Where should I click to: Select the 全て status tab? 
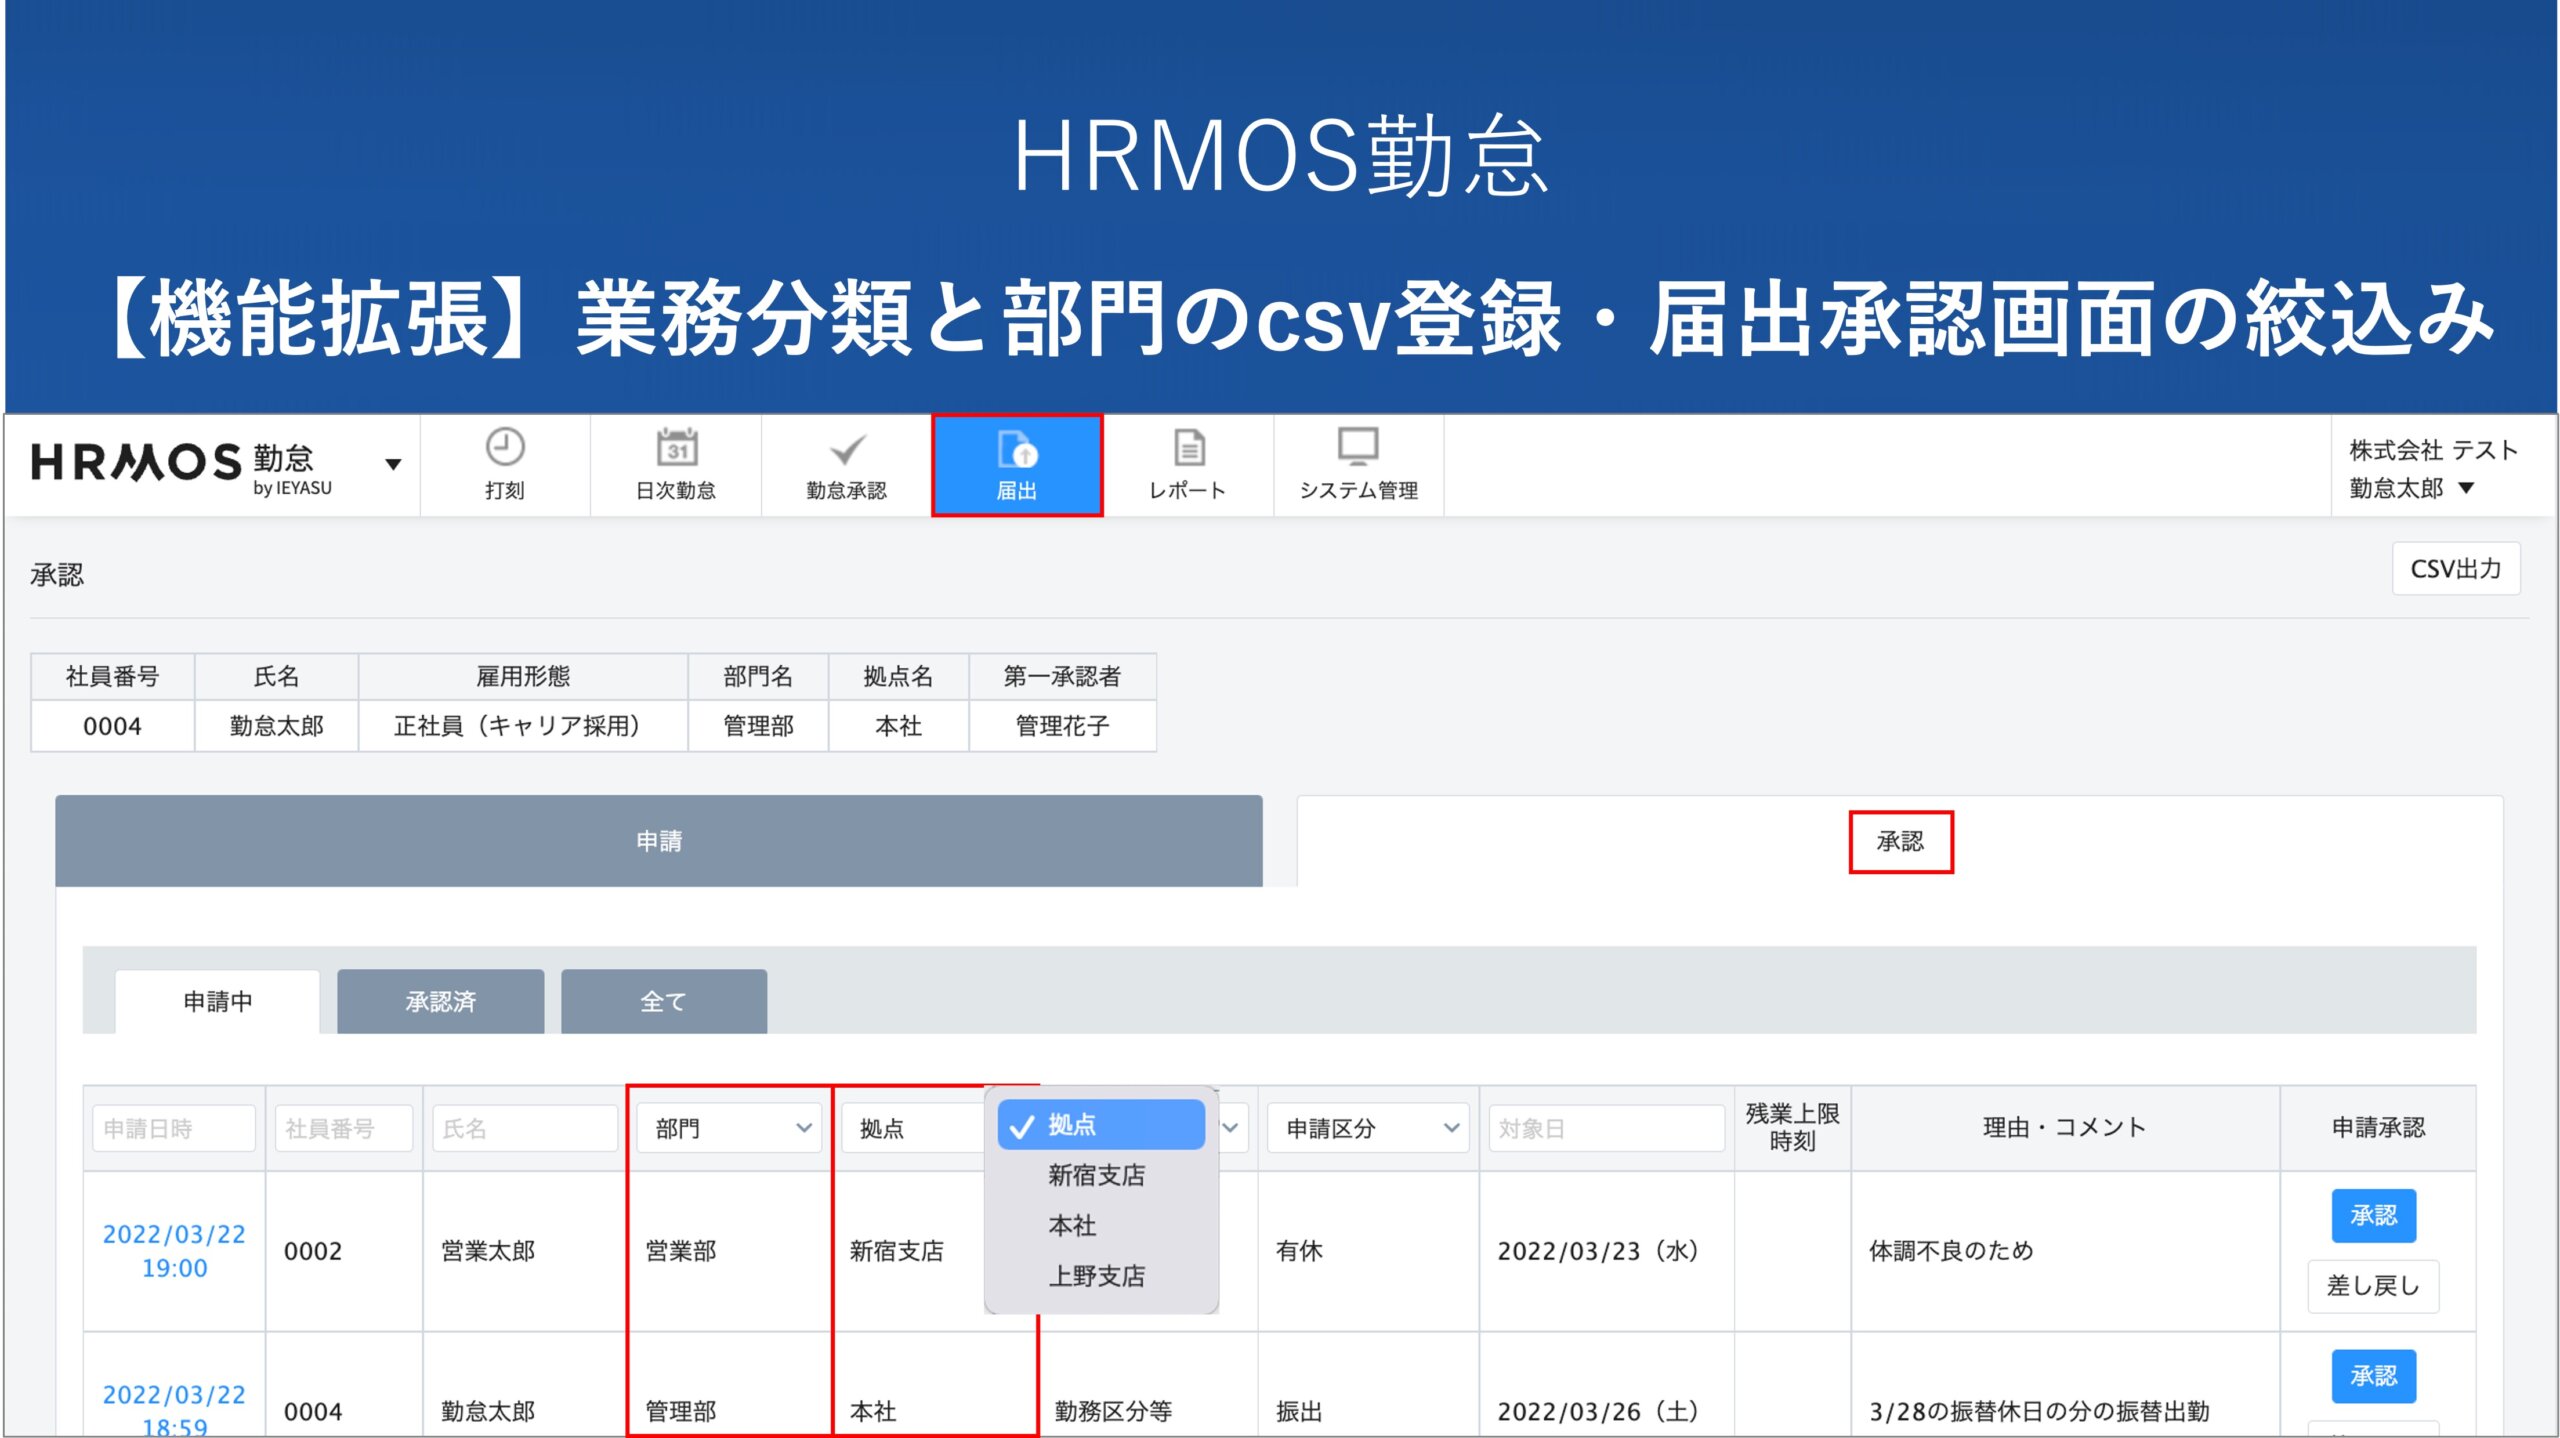[x=663, y=1001]
